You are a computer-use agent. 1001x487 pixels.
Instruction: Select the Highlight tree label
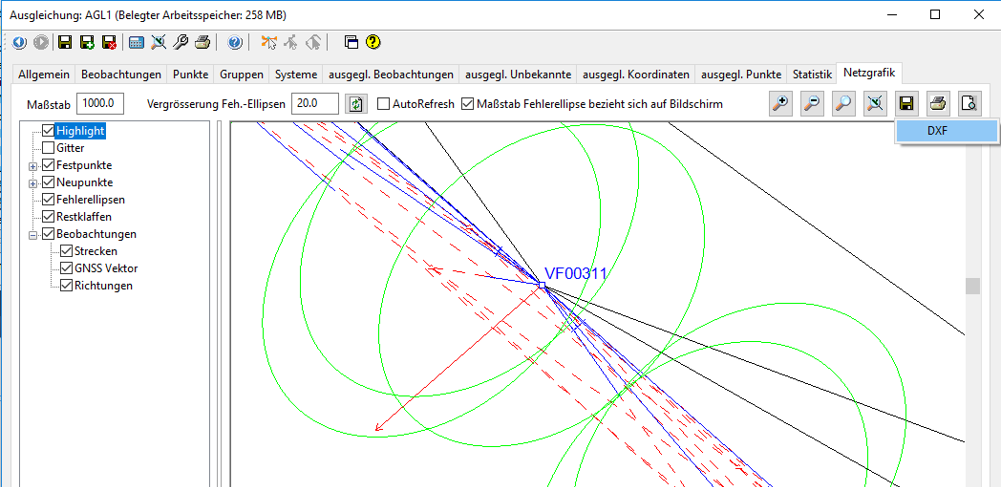tap(80, 131)
